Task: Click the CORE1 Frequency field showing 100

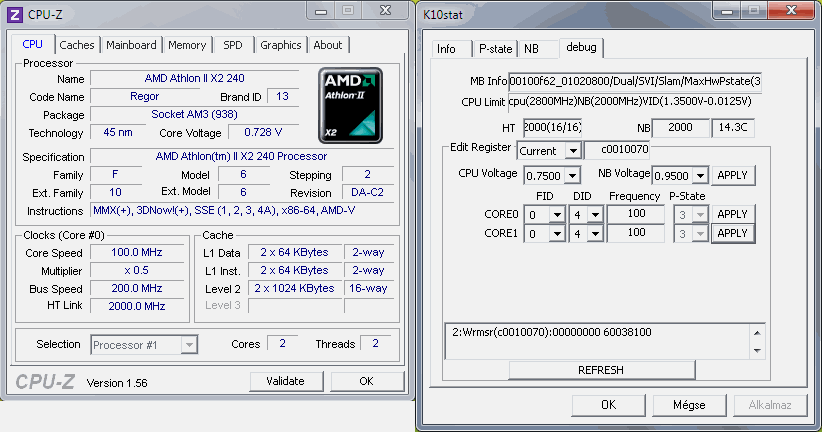Action: click(x=636, y=233)
